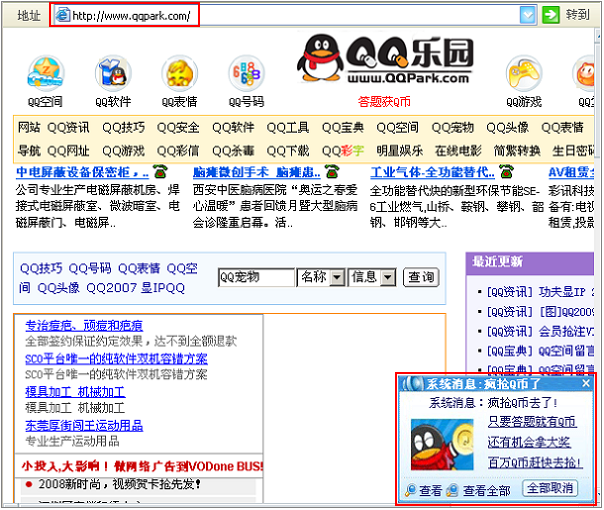
Task: Open QQ下载 in the navigation menu
Action: click(288, 151)
